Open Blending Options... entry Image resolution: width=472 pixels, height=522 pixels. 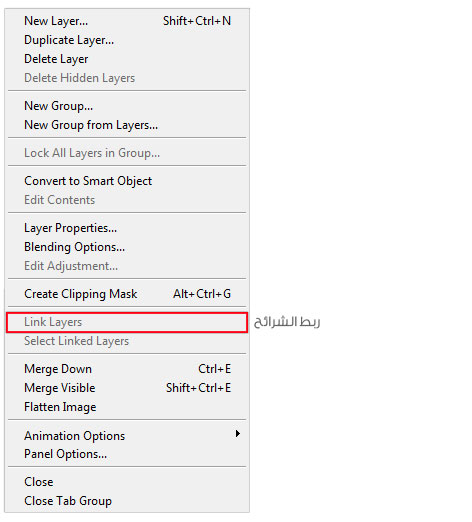tap(127, 247)
